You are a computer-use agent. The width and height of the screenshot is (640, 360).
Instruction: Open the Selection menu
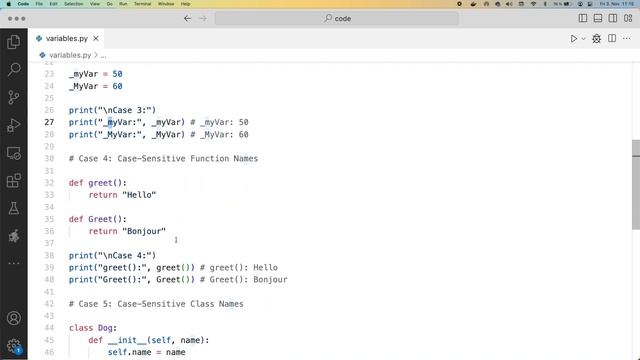[73, 4]
